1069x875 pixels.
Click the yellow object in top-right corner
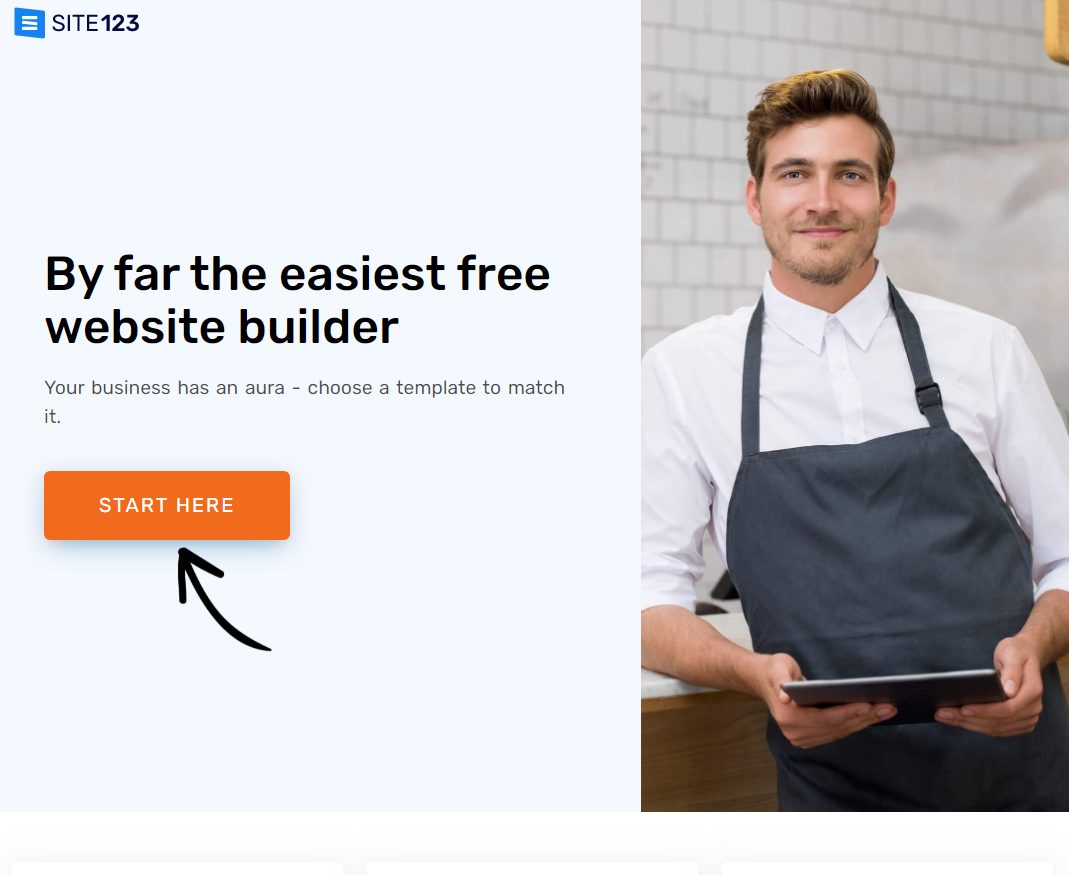coord(1057,31)
